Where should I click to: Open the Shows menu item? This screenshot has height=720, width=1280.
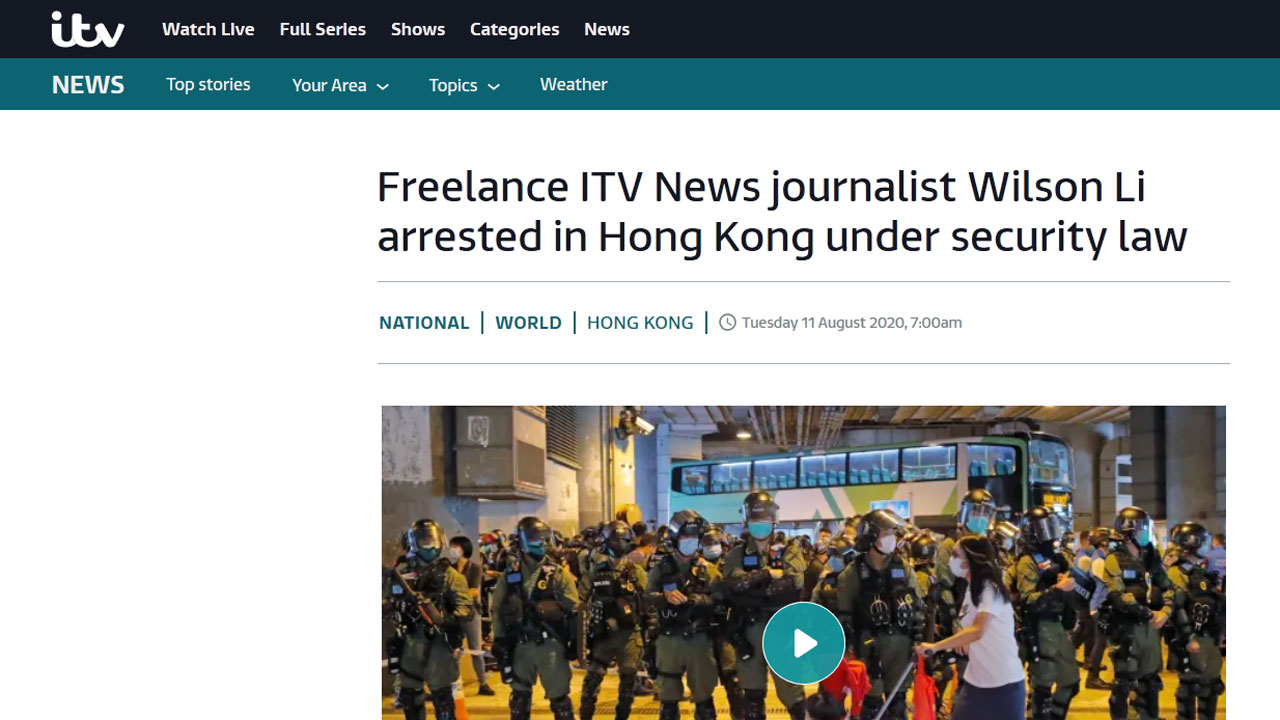coord(418,29)
